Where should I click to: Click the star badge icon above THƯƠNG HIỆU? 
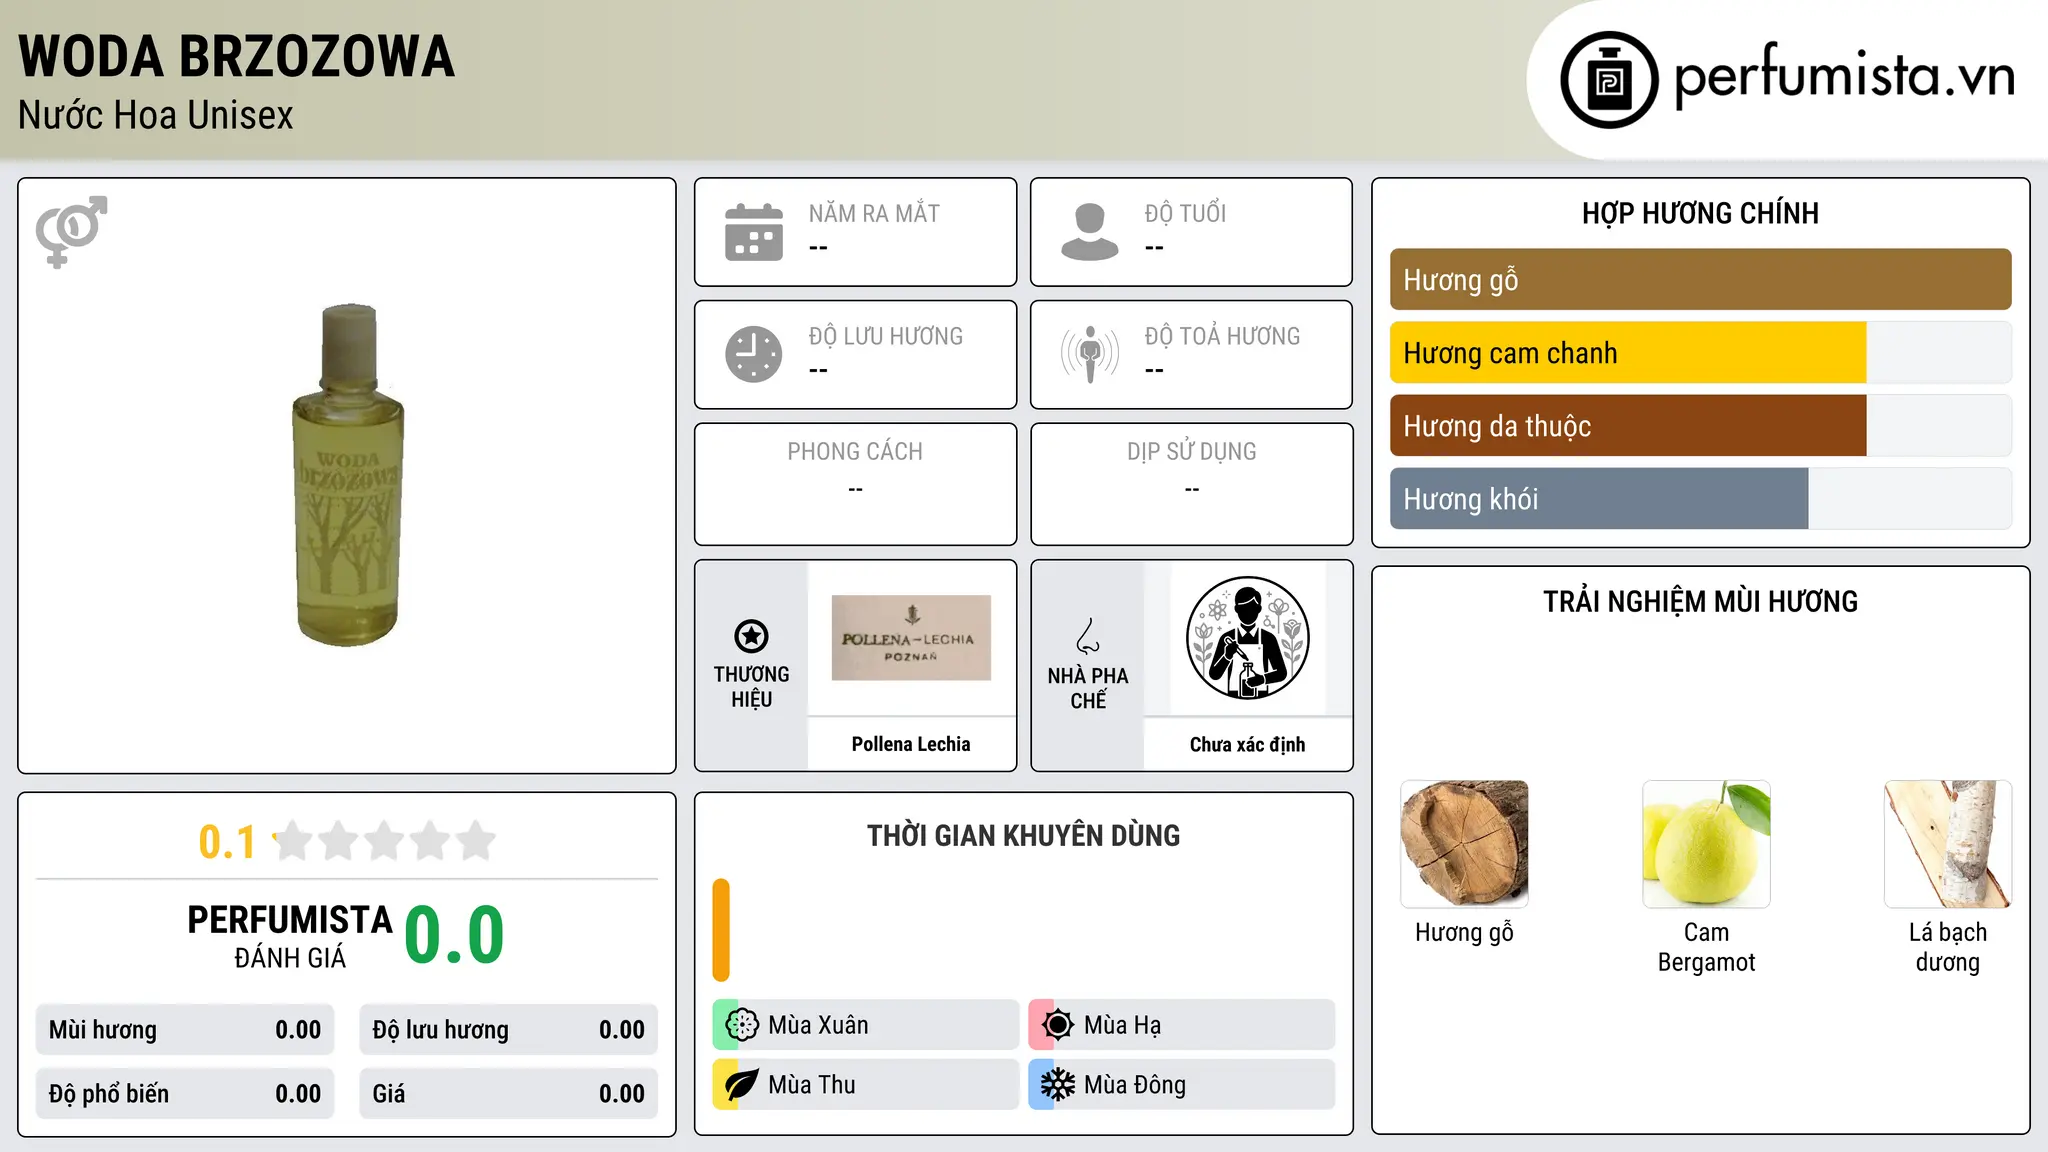(x=751, y=636)
